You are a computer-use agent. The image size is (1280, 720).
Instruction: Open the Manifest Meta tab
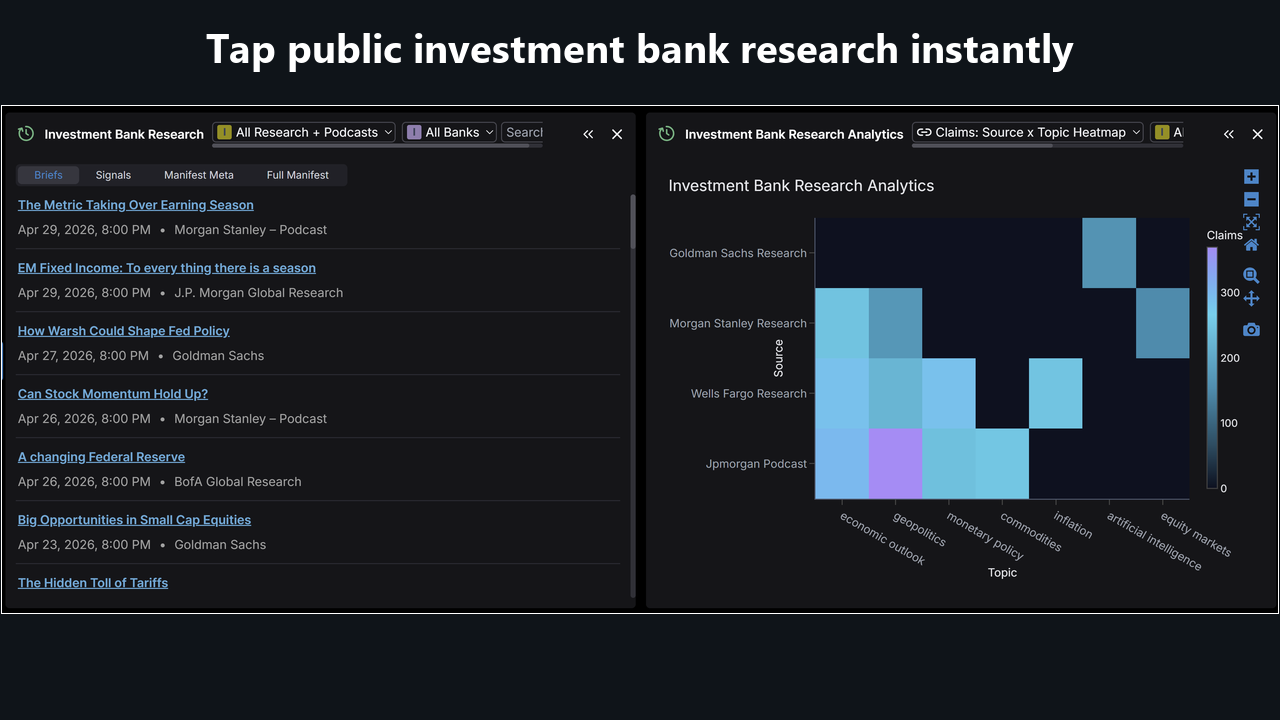coord(199,175)
